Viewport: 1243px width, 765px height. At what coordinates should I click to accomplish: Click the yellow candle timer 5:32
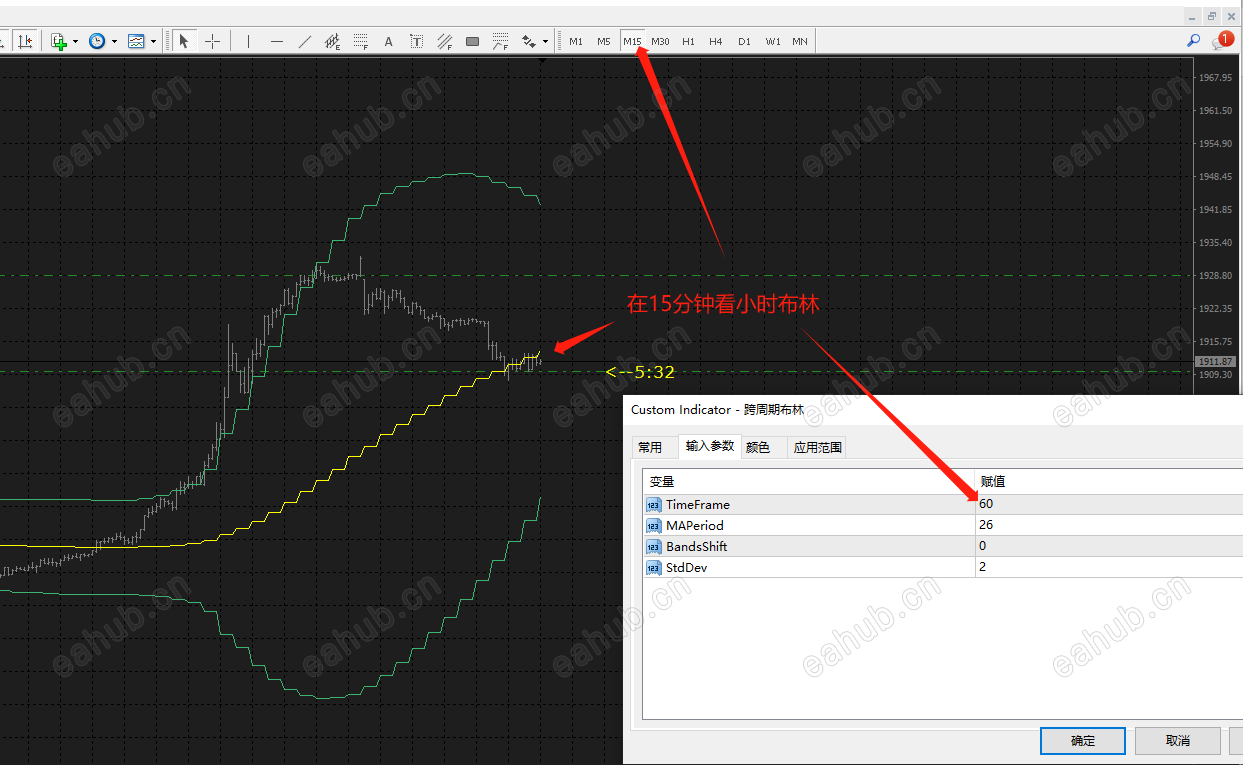(641, 372)
